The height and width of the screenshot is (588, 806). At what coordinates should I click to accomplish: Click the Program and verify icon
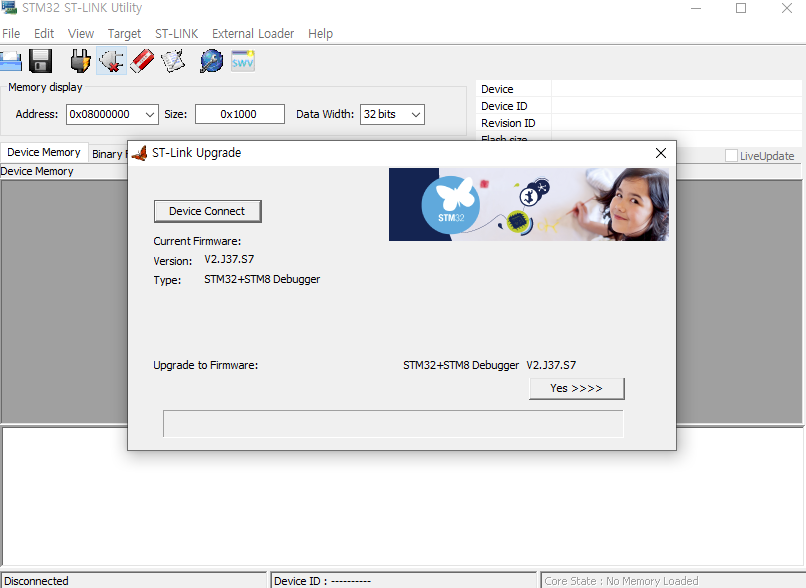[x=173, y=61]
